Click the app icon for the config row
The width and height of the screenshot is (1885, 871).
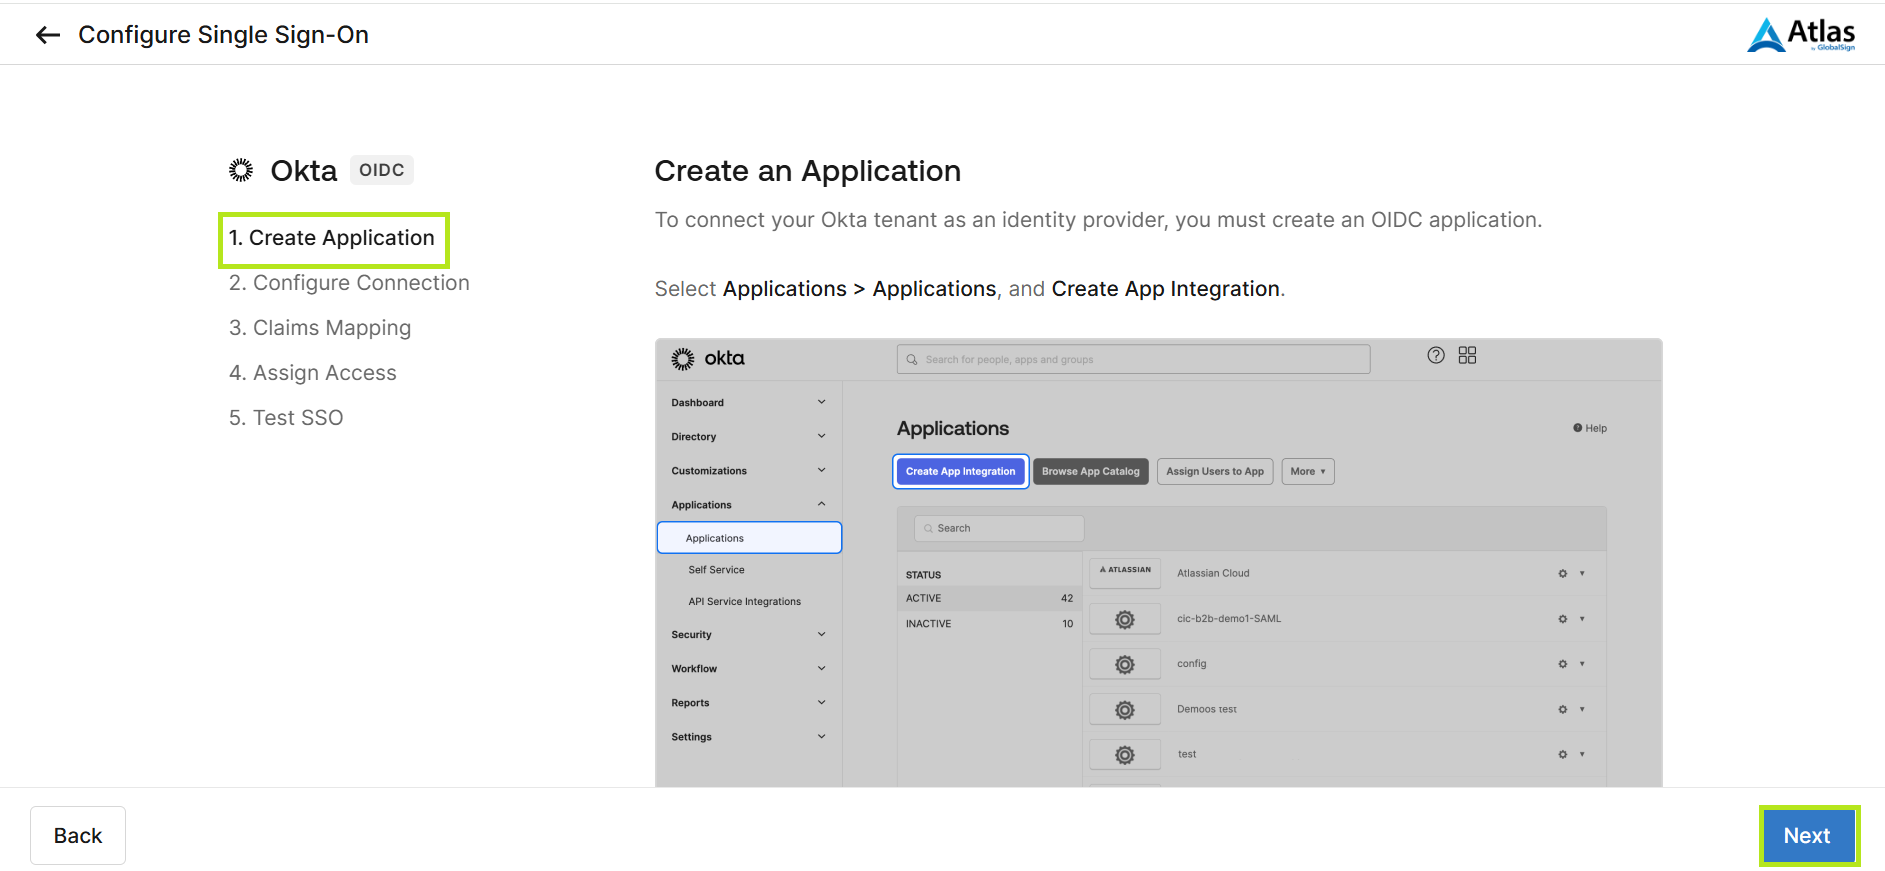1125,664
